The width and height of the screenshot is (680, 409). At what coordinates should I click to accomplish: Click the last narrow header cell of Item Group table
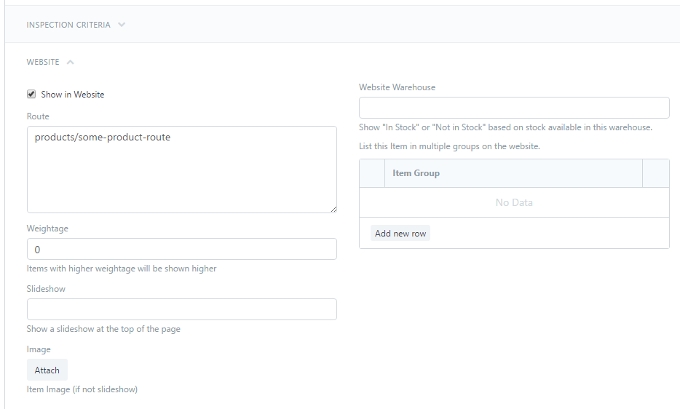point(656,173)
